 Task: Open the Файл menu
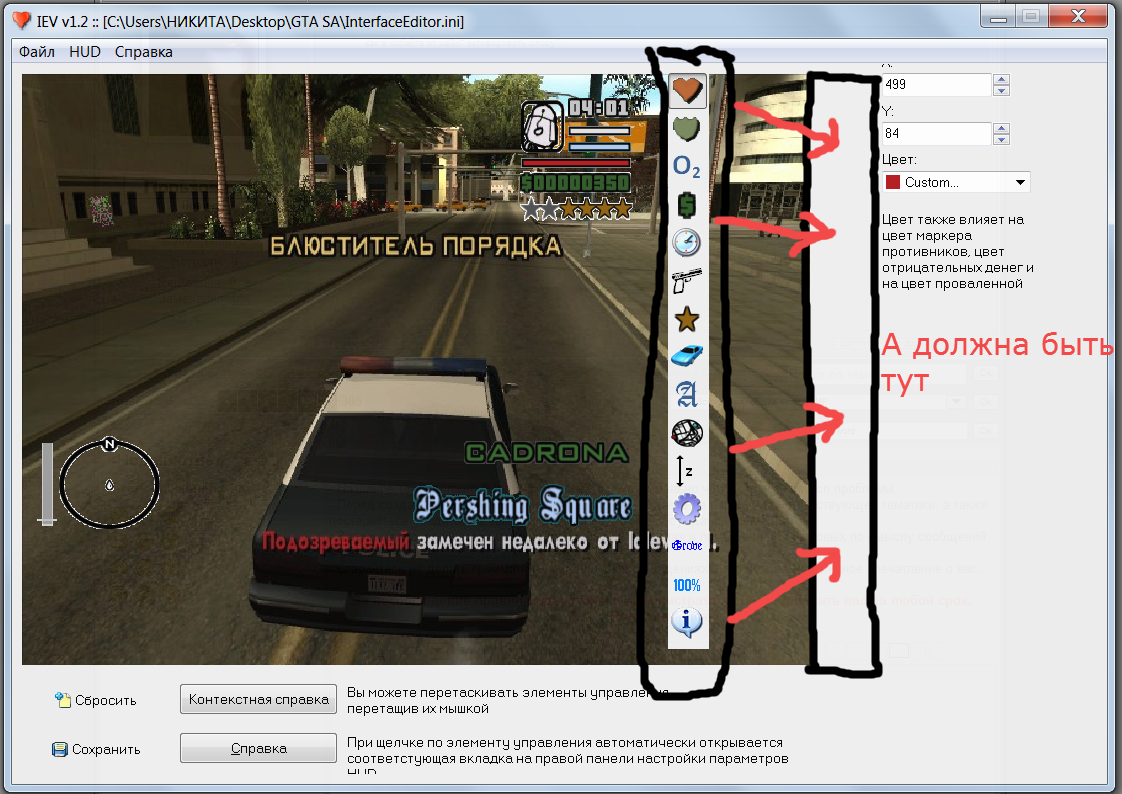pyautogui.click(x=36, y=52)
